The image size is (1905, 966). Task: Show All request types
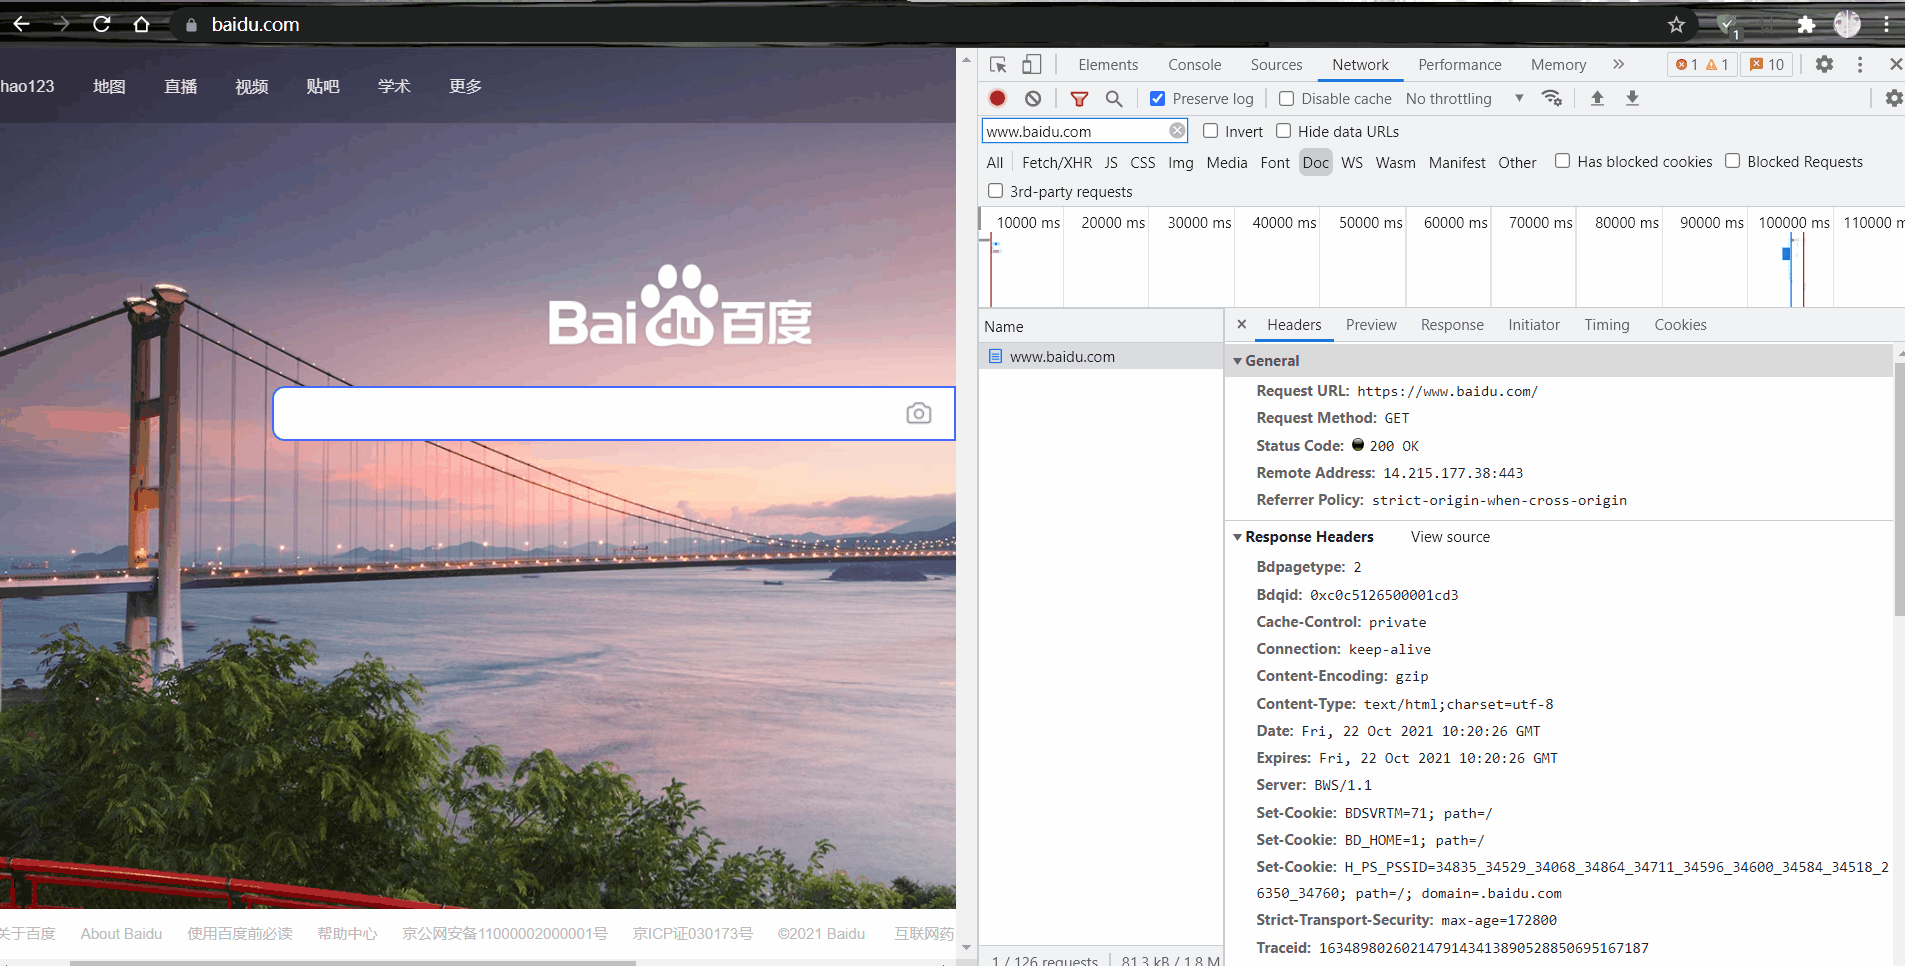click(994, 163)
